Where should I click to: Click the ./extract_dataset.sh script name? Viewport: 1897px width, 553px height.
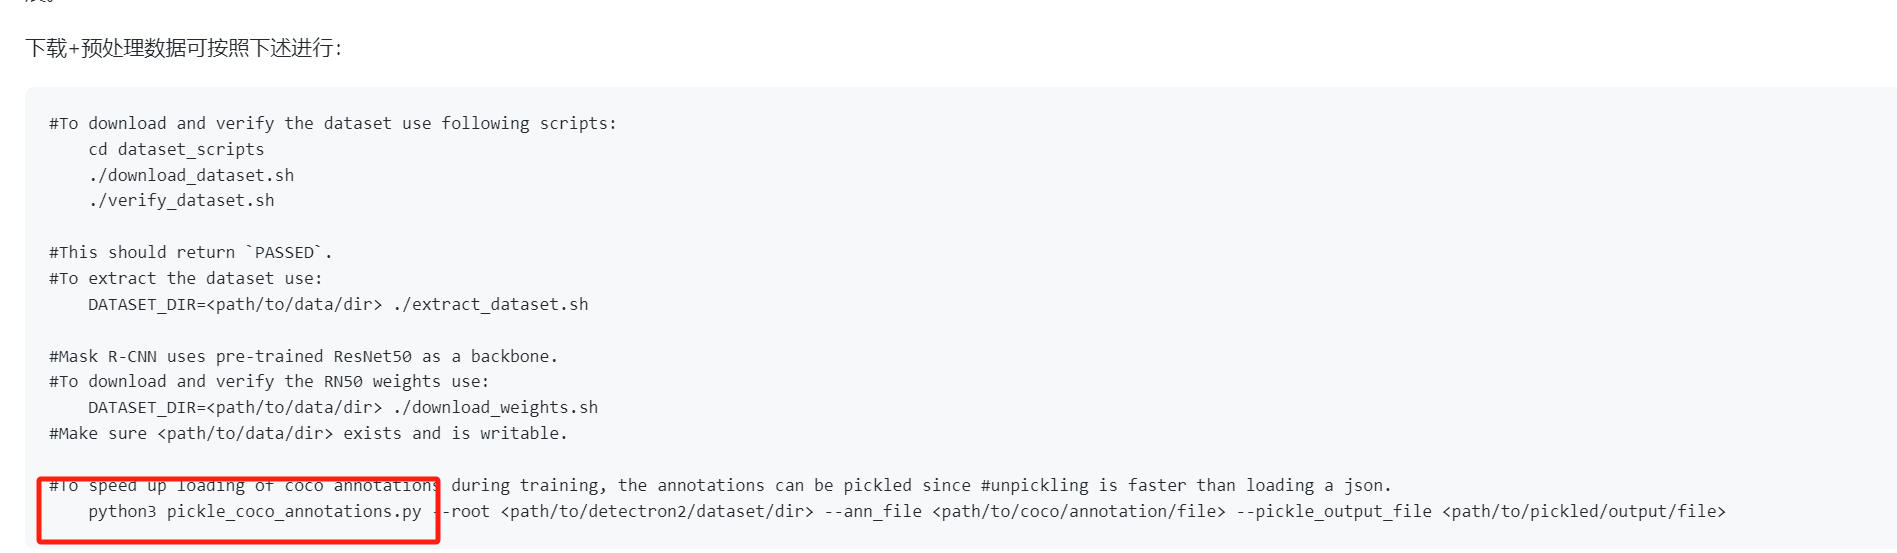490,304
